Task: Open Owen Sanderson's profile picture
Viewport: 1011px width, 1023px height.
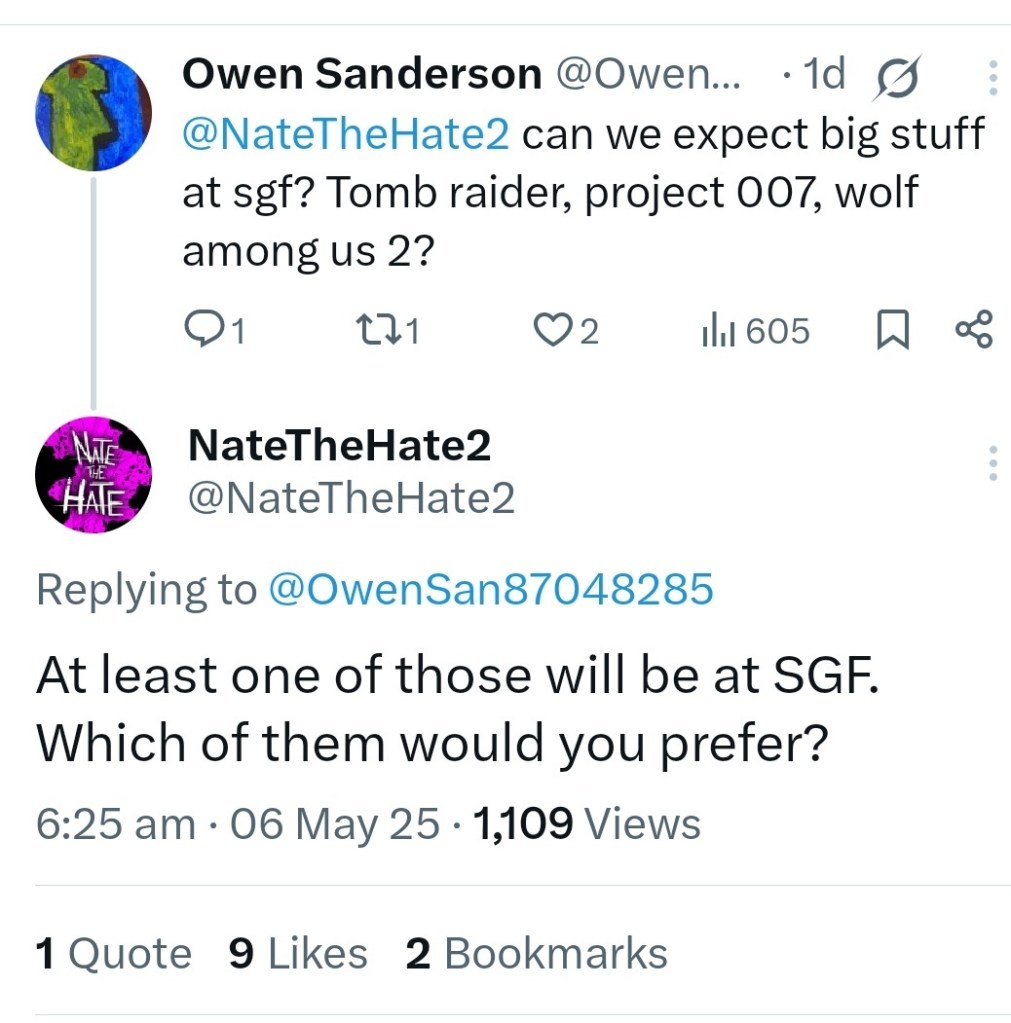Action: point(93,112)
